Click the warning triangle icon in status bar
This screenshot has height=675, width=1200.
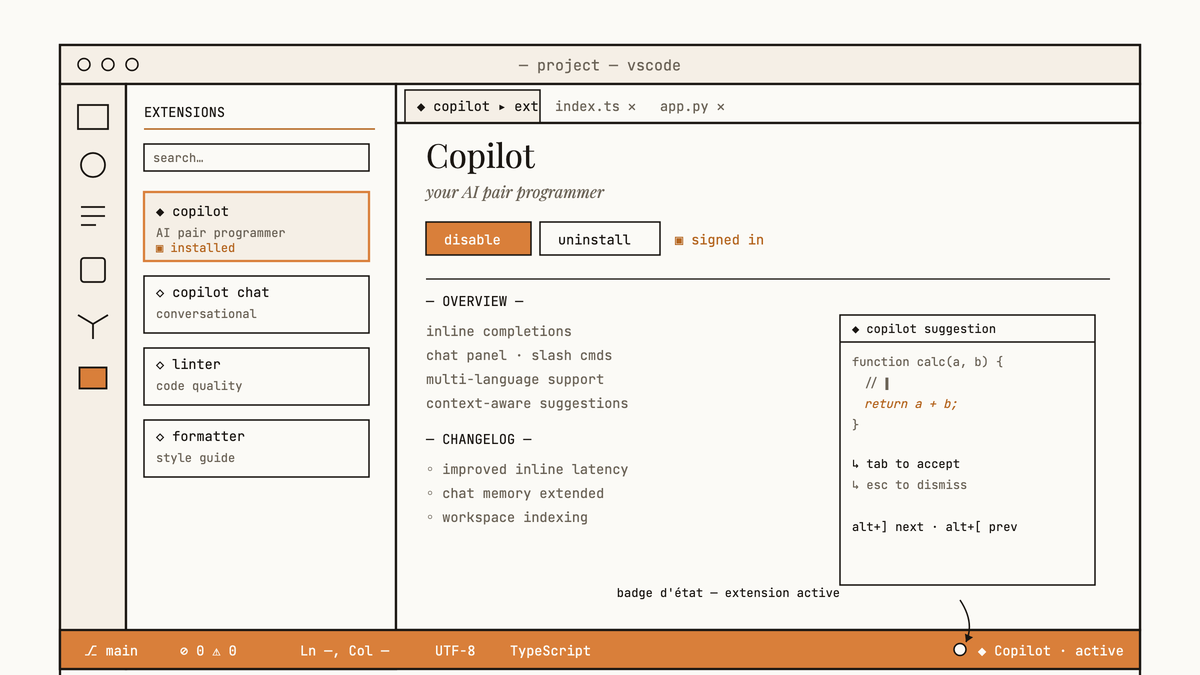pos(217,651)
